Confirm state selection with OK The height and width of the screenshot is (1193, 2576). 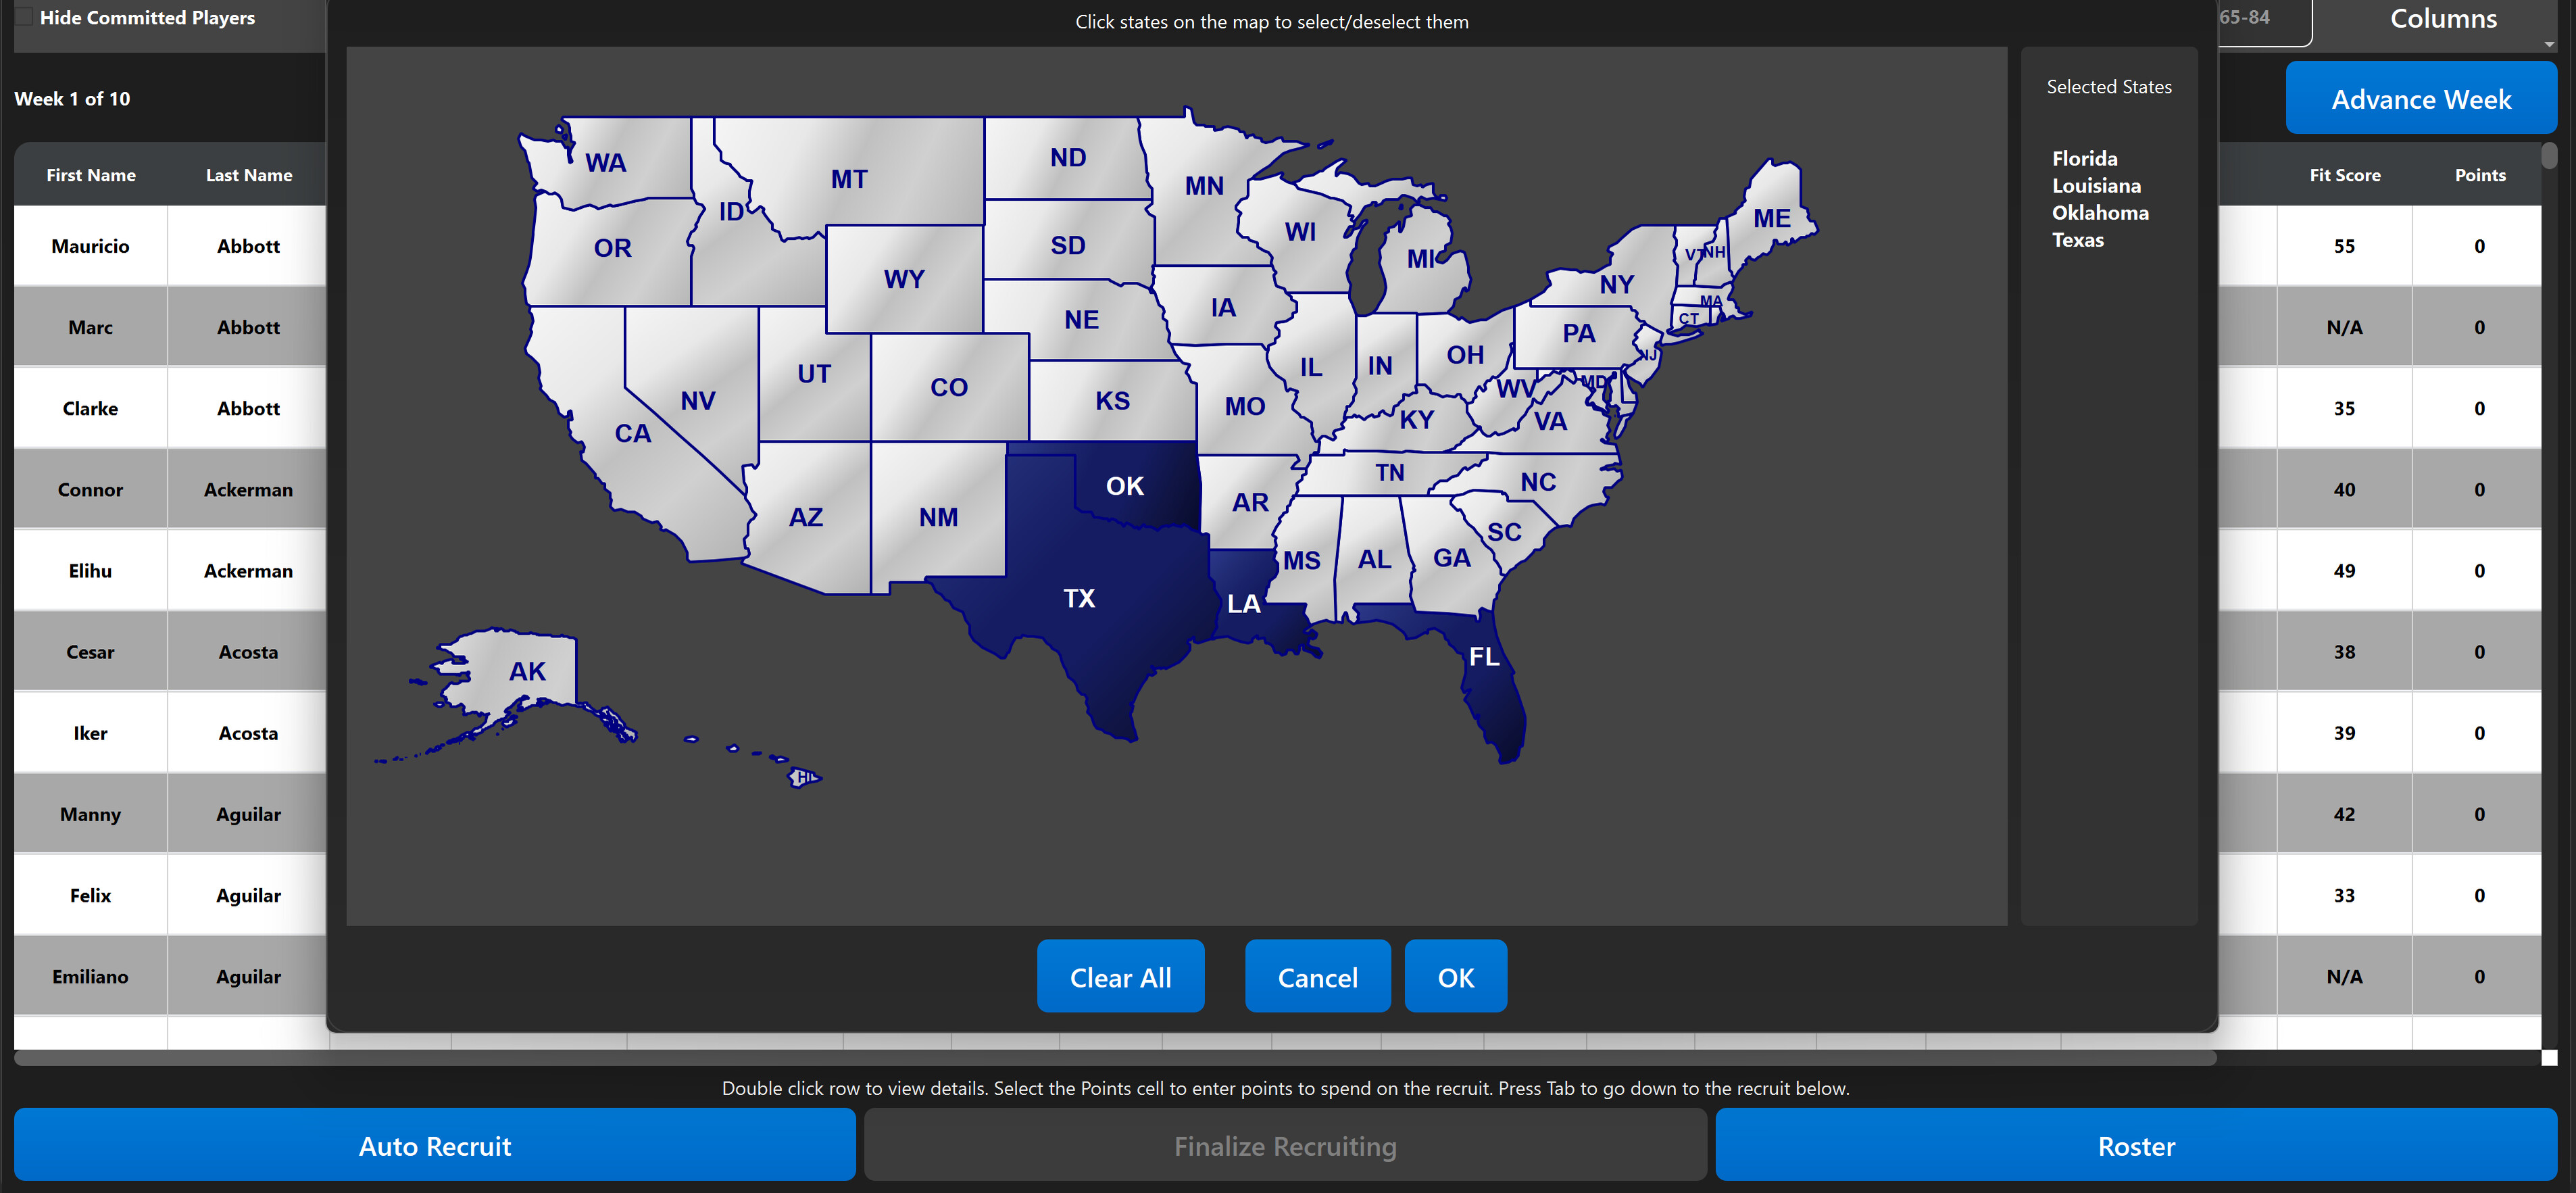[1455, 976]
